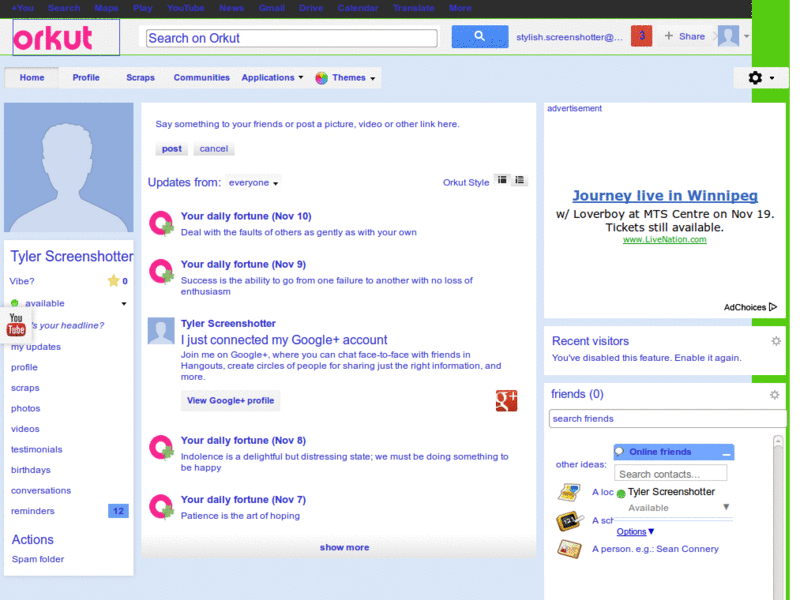Click the Nov 9 fortune Orkut icon
Viewport: 800px width, 600px height.
(161, 271)
